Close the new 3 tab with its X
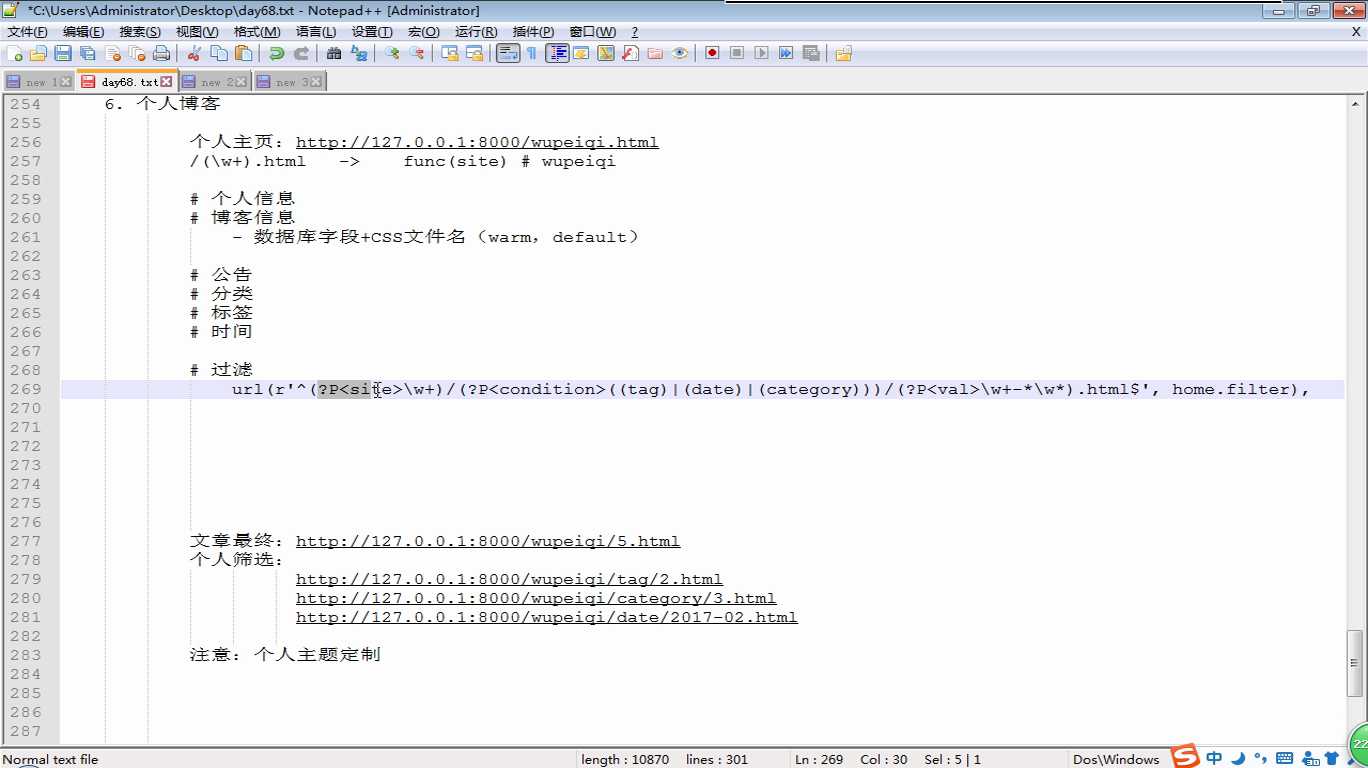The width and height of the screenshot is (1368, 768). (x=316, y=82)
